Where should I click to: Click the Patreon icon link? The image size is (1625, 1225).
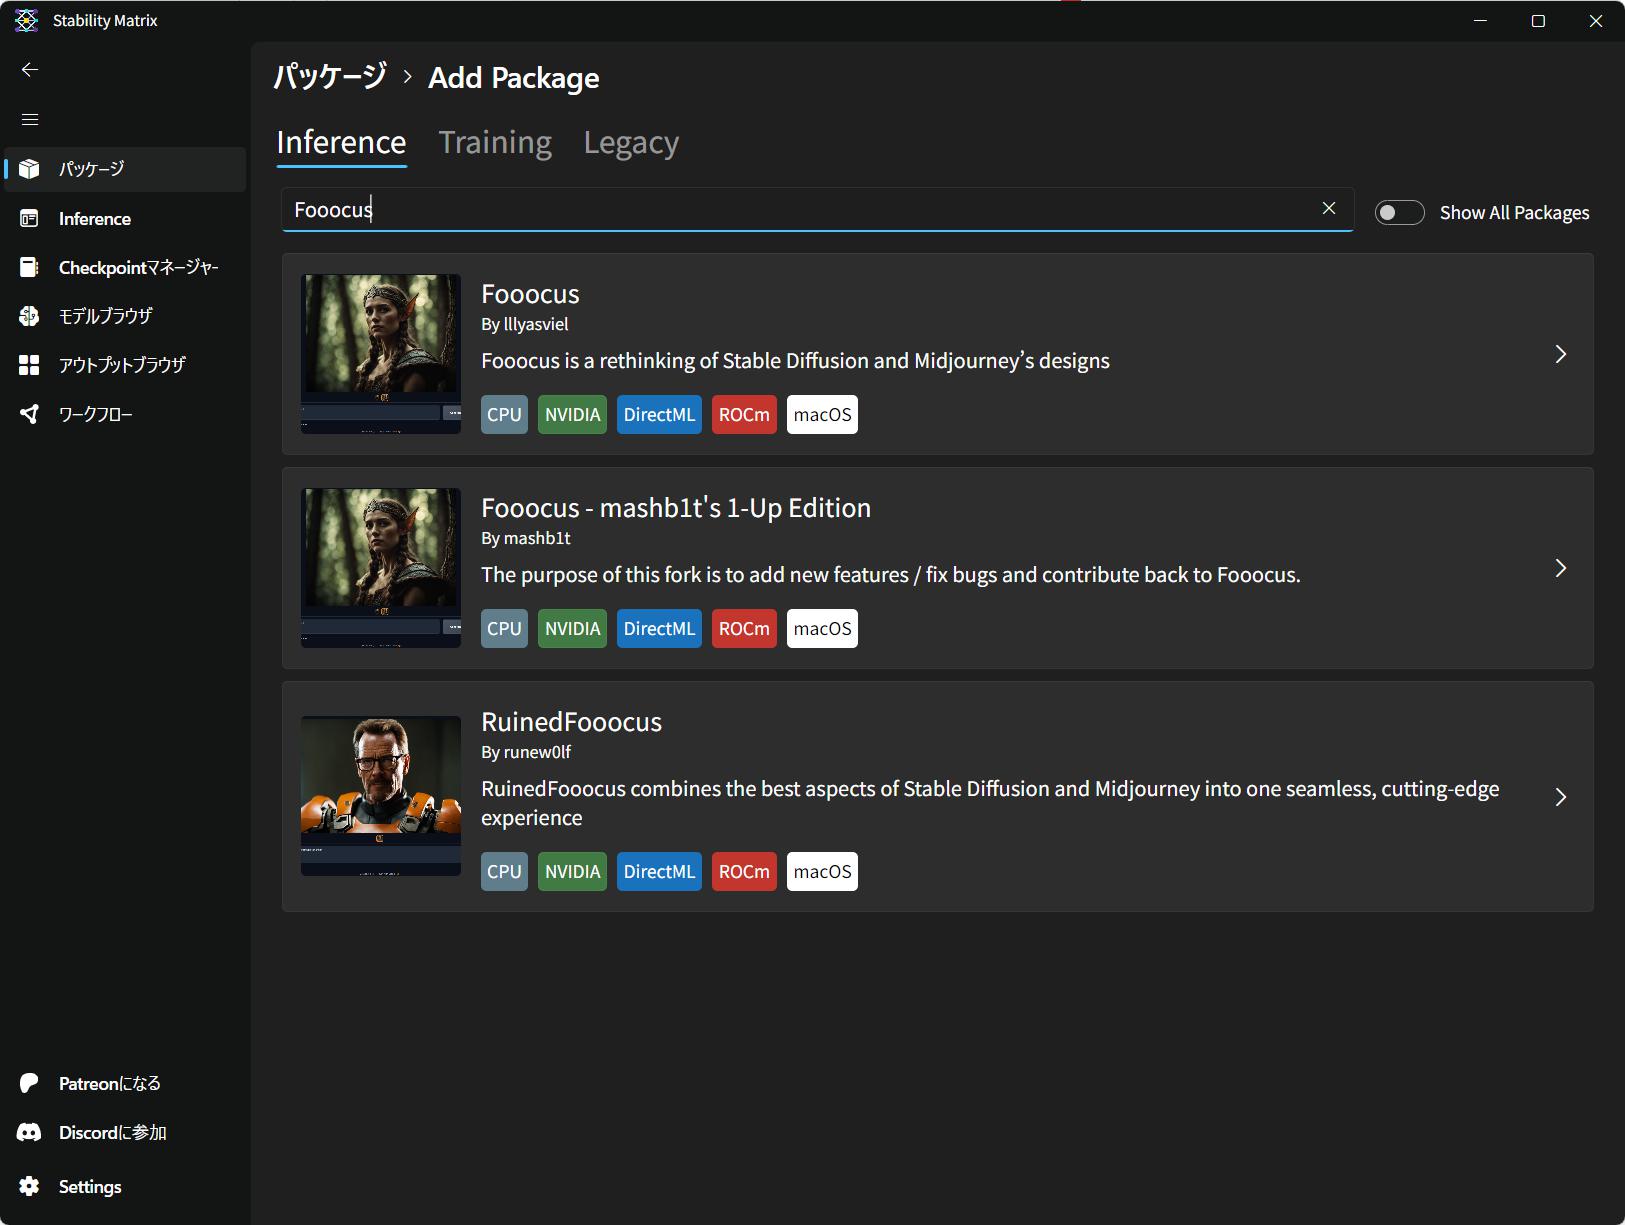click(29, 1083)
